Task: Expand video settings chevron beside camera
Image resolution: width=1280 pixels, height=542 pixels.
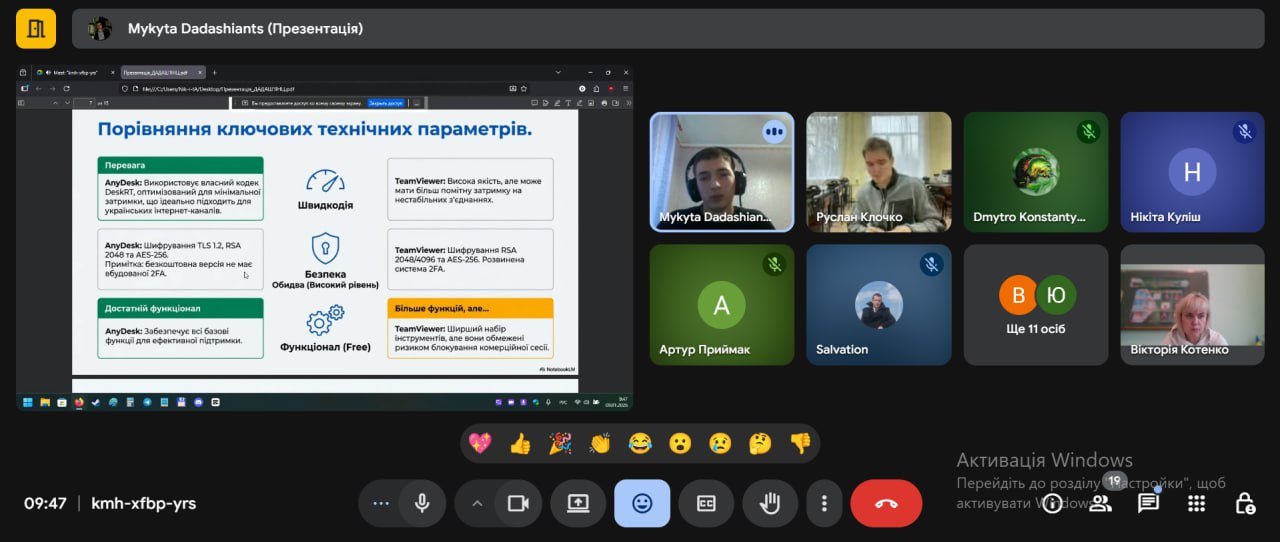Action: (477, 503)
